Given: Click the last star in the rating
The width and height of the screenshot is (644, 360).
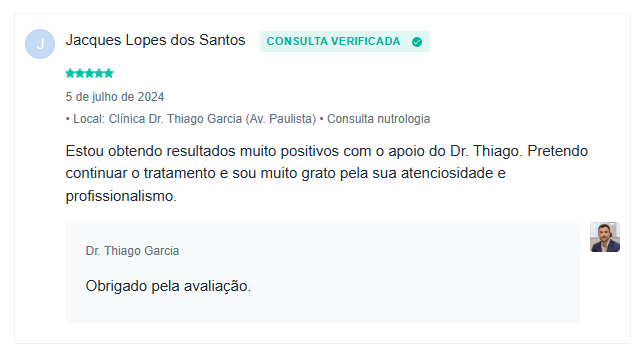Looking at the screenshot, I should [x=108, y=73].
